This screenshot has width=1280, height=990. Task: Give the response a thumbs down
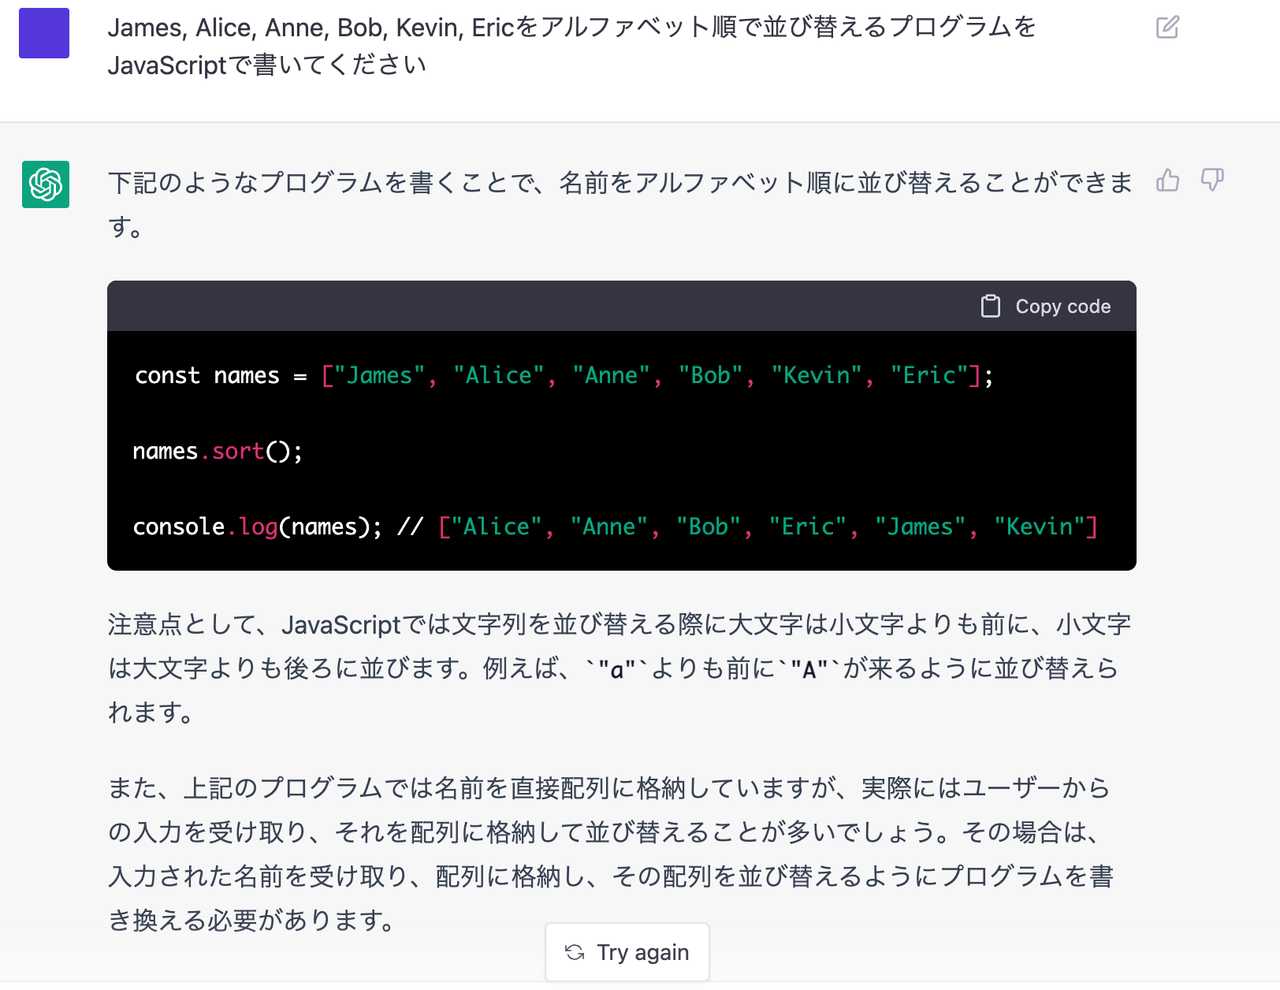click(x=1212, y=180)
